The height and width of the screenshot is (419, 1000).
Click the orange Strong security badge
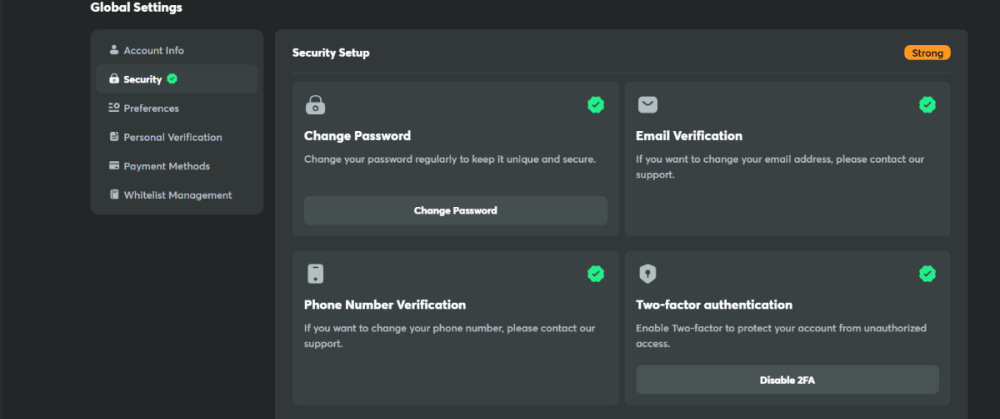click(927, 53)
